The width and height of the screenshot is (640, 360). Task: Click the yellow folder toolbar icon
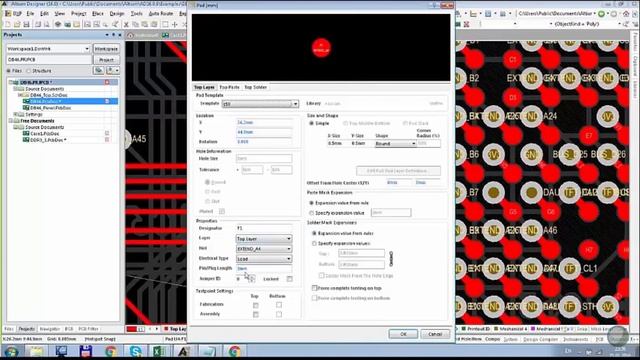pos(77,24)
